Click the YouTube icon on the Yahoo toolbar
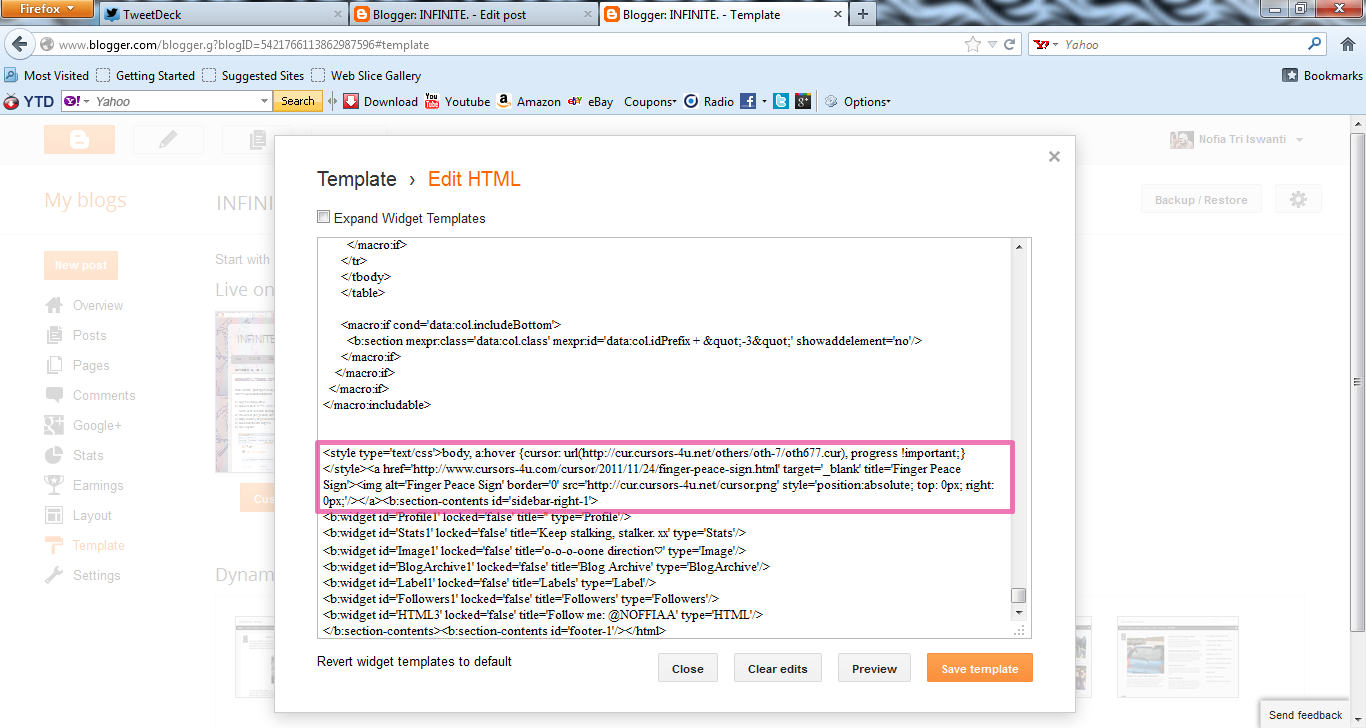Screen dimensions: 1366x728 pos(431,100)
